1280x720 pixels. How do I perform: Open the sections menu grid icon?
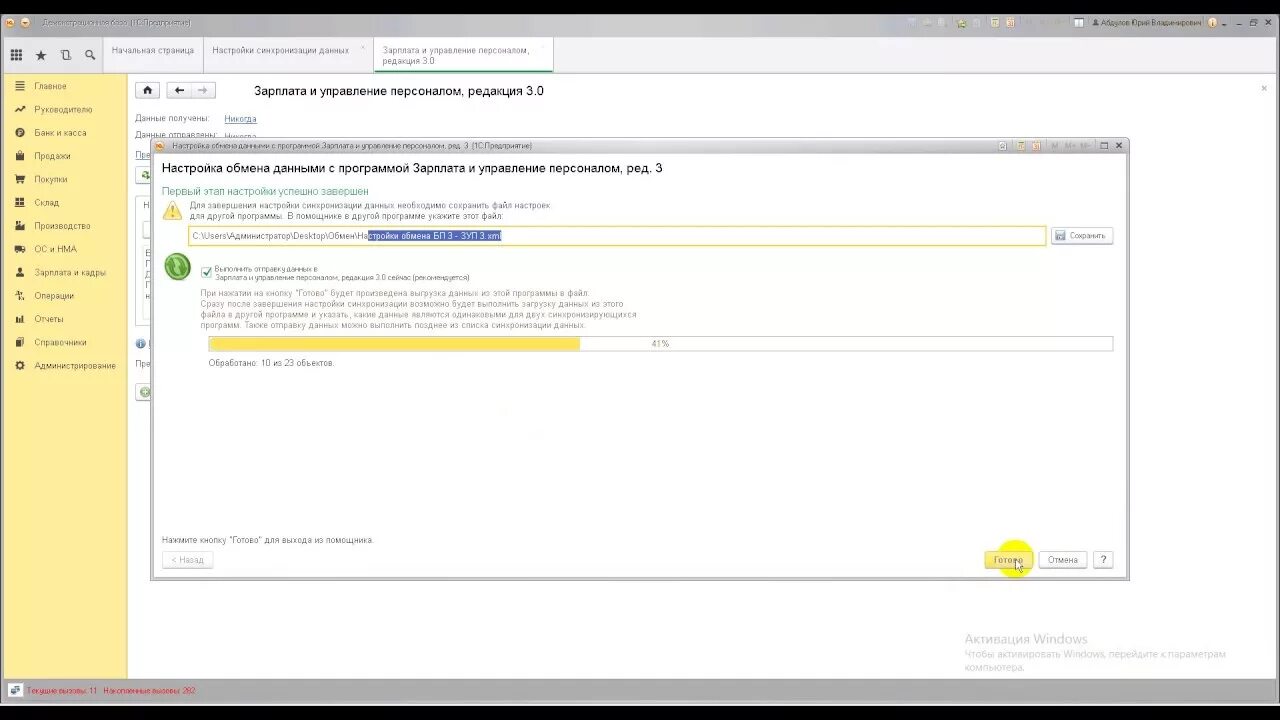pyautogui.click(x=16, y=55)
